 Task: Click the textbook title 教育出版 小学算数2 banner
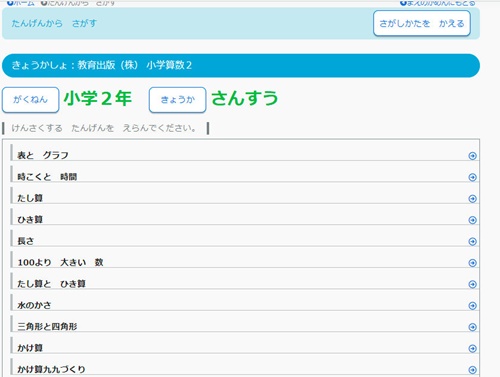click(241, 65)
